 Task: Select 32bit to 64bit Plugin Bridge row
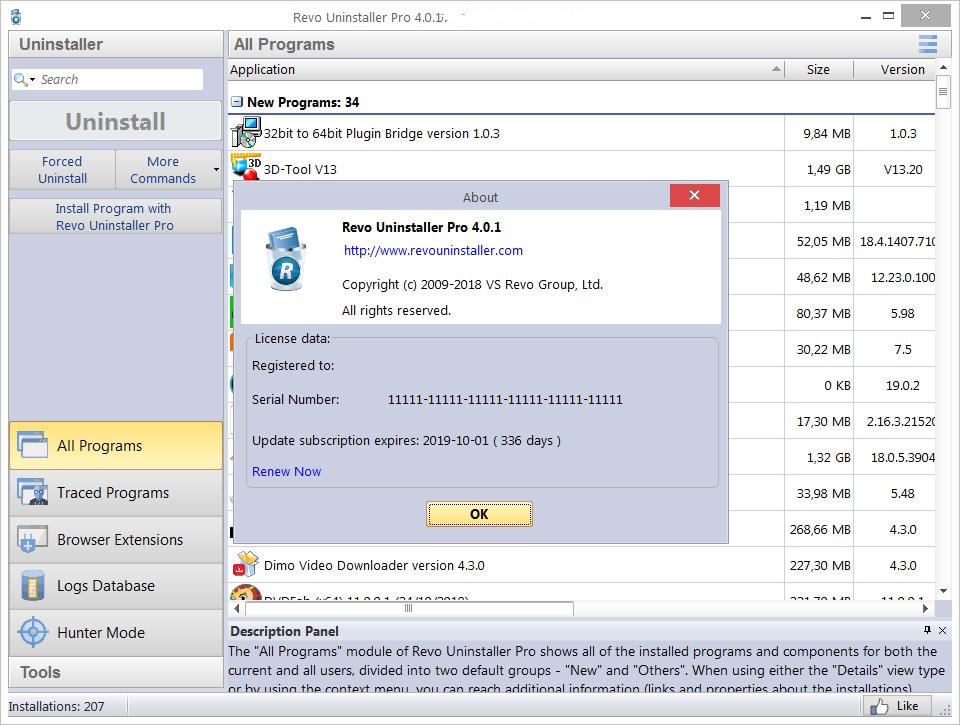[x=582, y=133]
